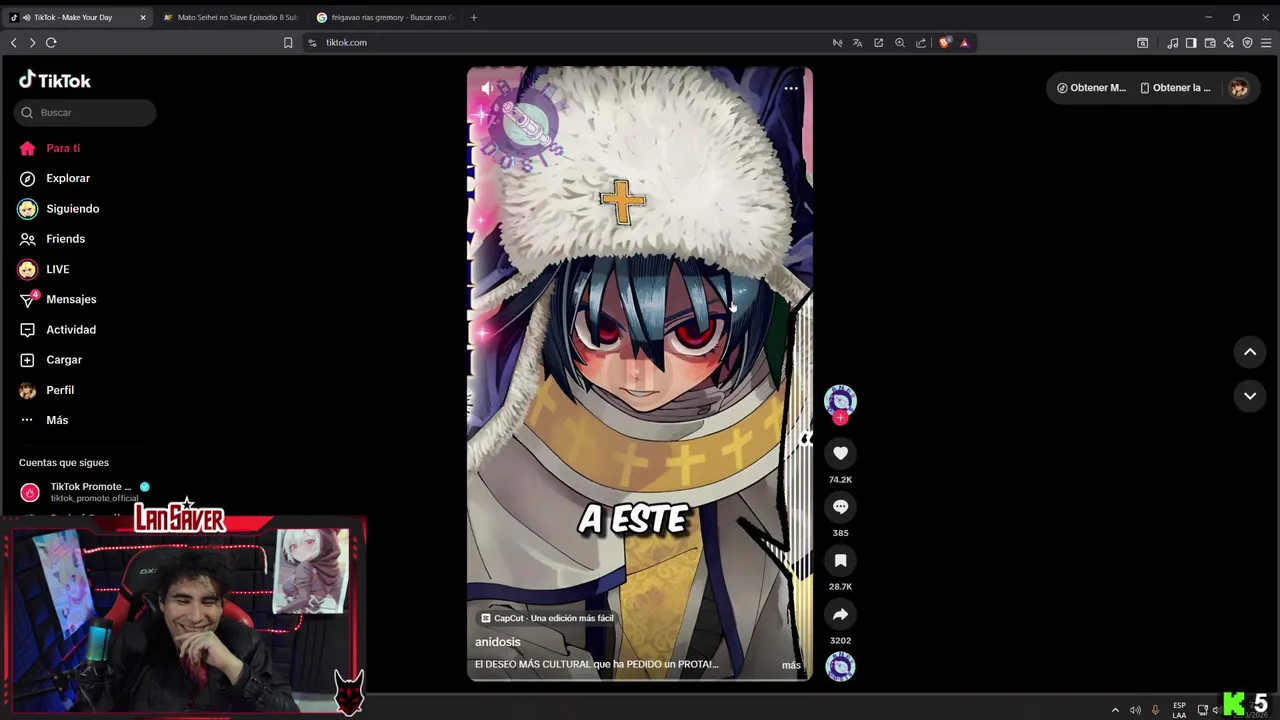Go to the previous video with up chevron

click(x=1250, y=352)
